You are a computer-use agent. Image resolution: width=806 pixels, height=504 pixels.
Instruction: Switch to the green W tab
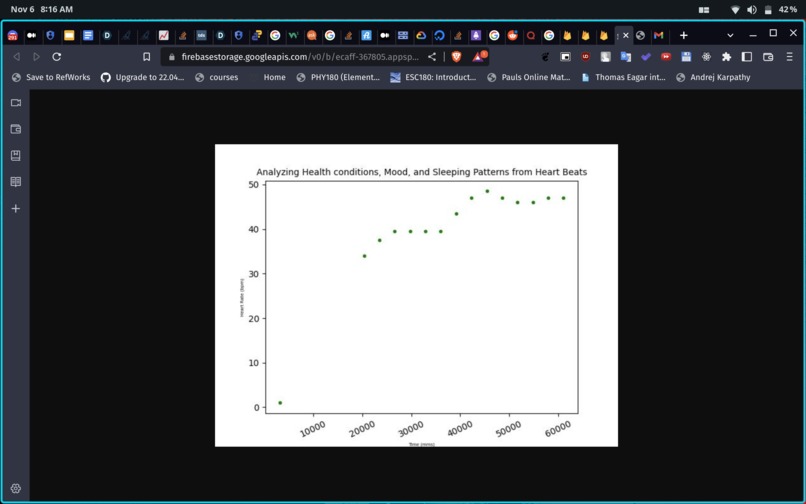(293, 35)
